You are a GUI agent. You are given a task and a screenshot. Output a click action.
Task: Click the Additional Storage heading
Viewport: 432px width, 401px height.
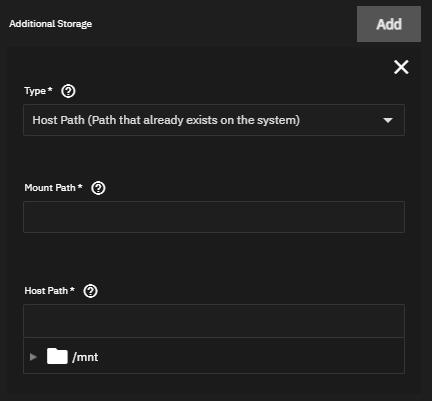pos(51,24)
